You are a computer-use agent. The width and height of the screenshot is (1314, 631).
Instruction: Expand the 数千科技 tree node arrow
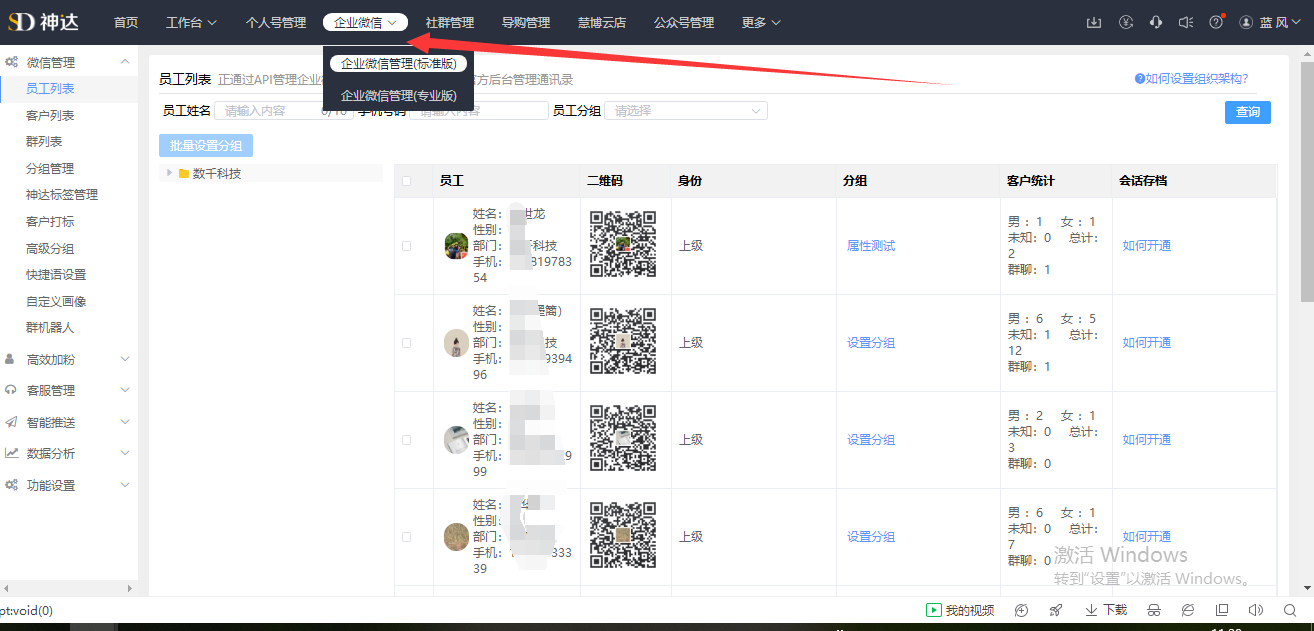tap(170, 173)
